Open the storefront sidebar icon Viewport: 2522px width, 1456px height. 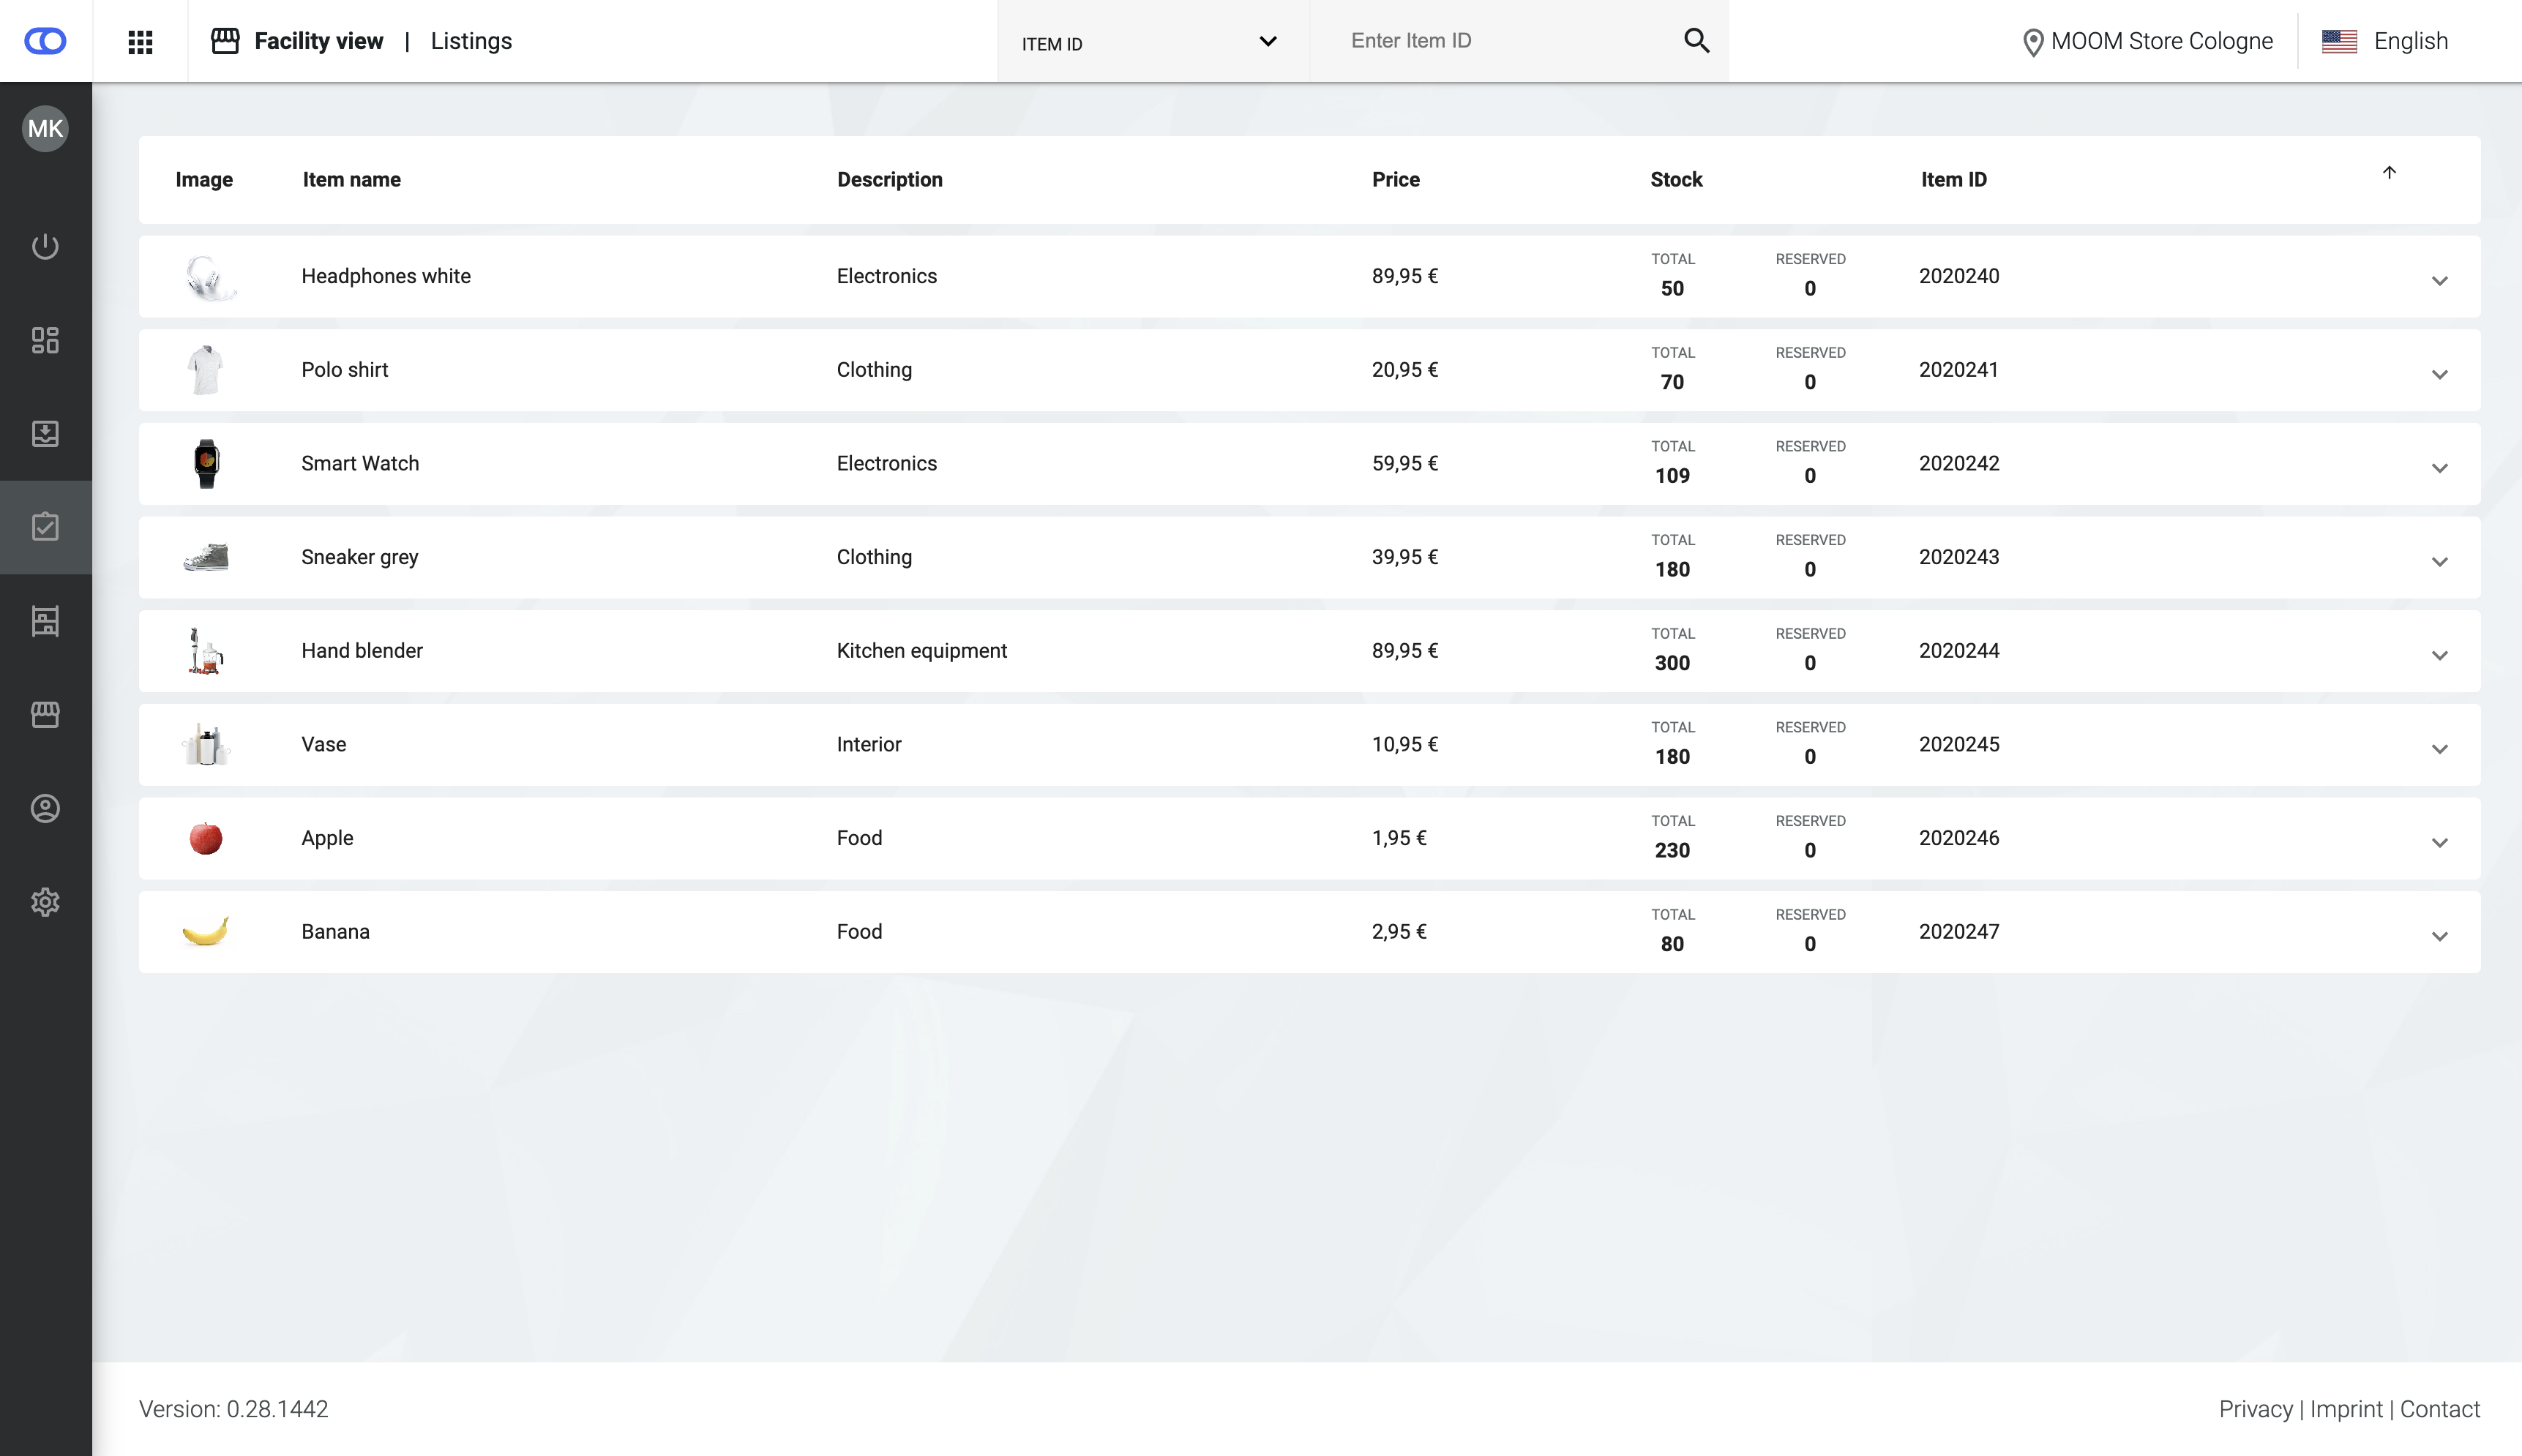click(45, 714)
